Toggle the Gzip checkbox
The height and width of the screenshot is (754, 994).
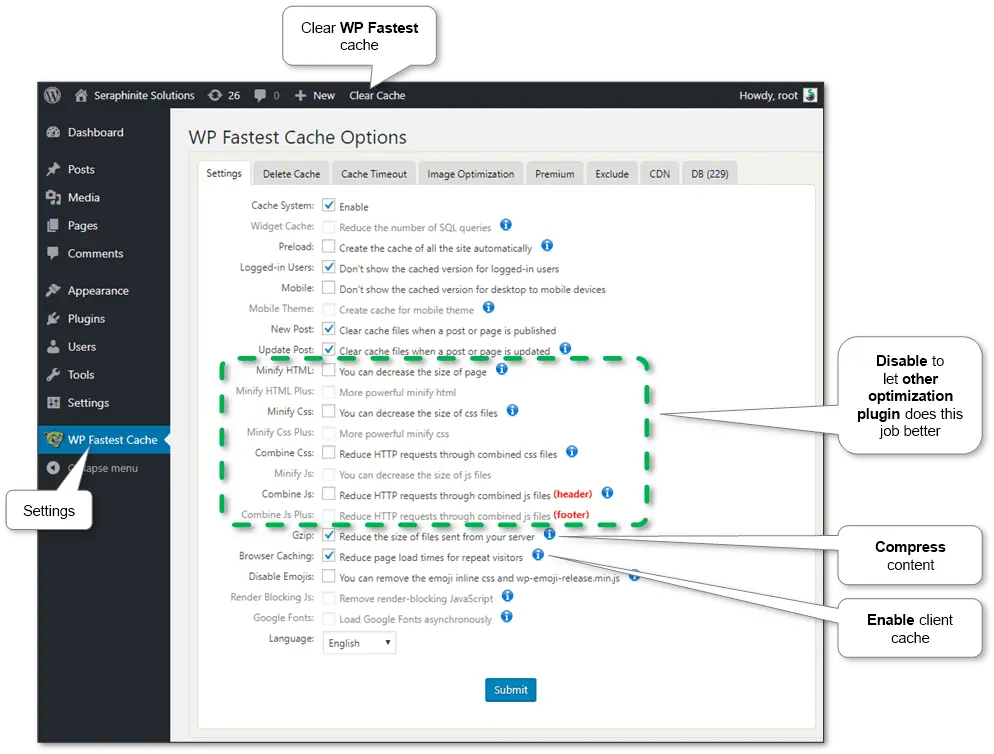328,535
